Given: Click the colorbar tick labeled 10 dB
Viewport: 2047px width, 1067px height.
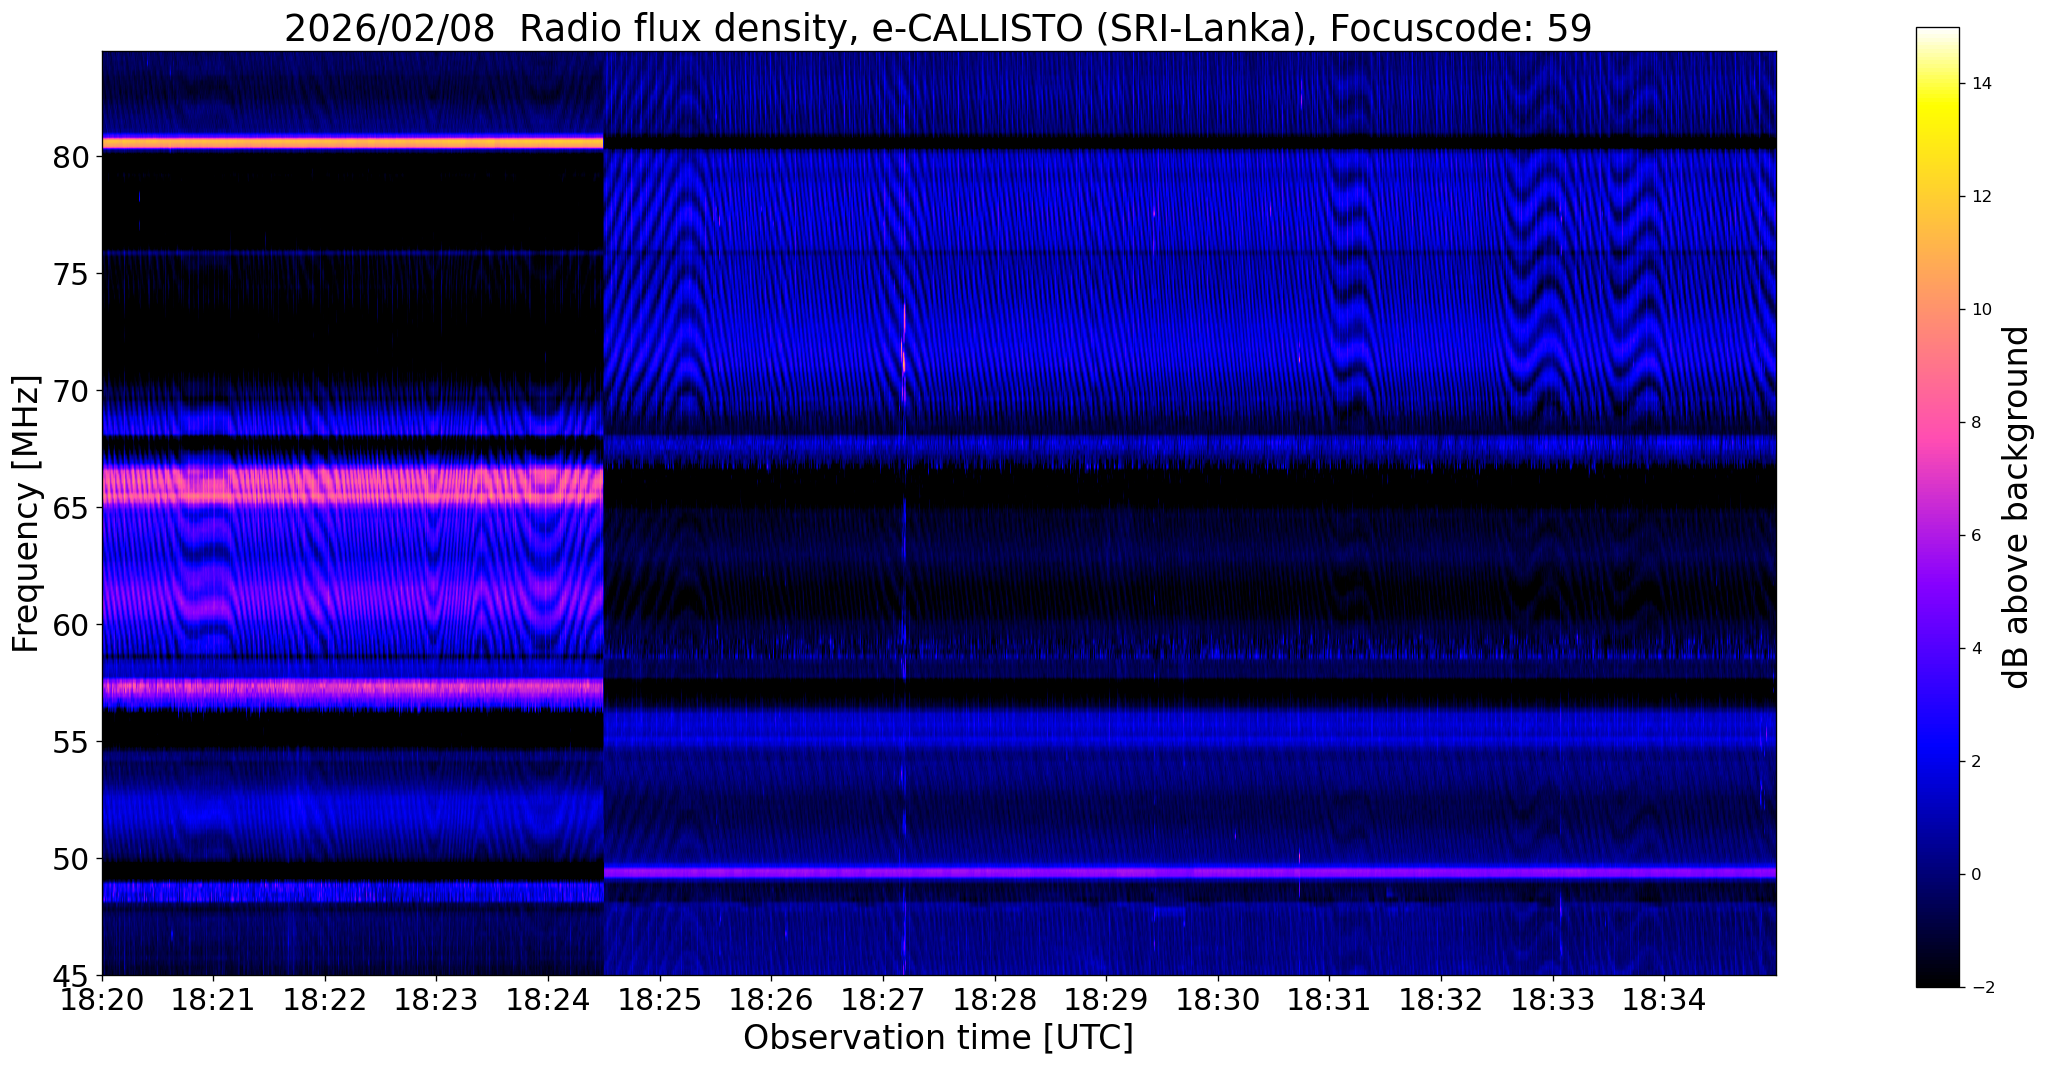Looking at the screenshot, I should (x=1980, y=310).
